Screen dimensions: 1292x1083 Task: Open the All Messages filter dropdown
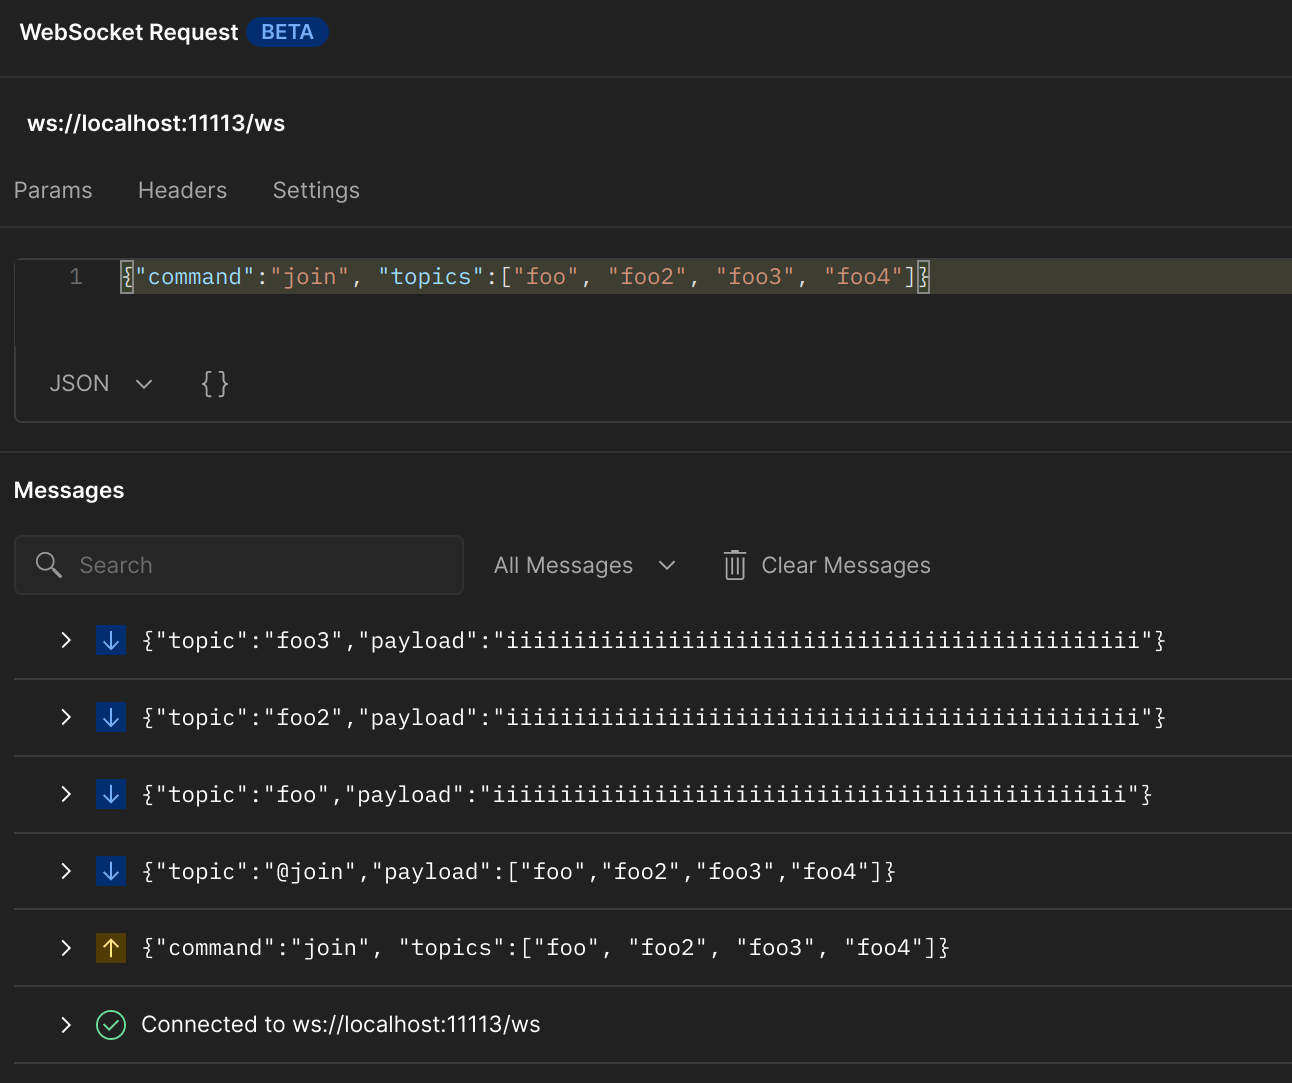click(x=583, y=565)
